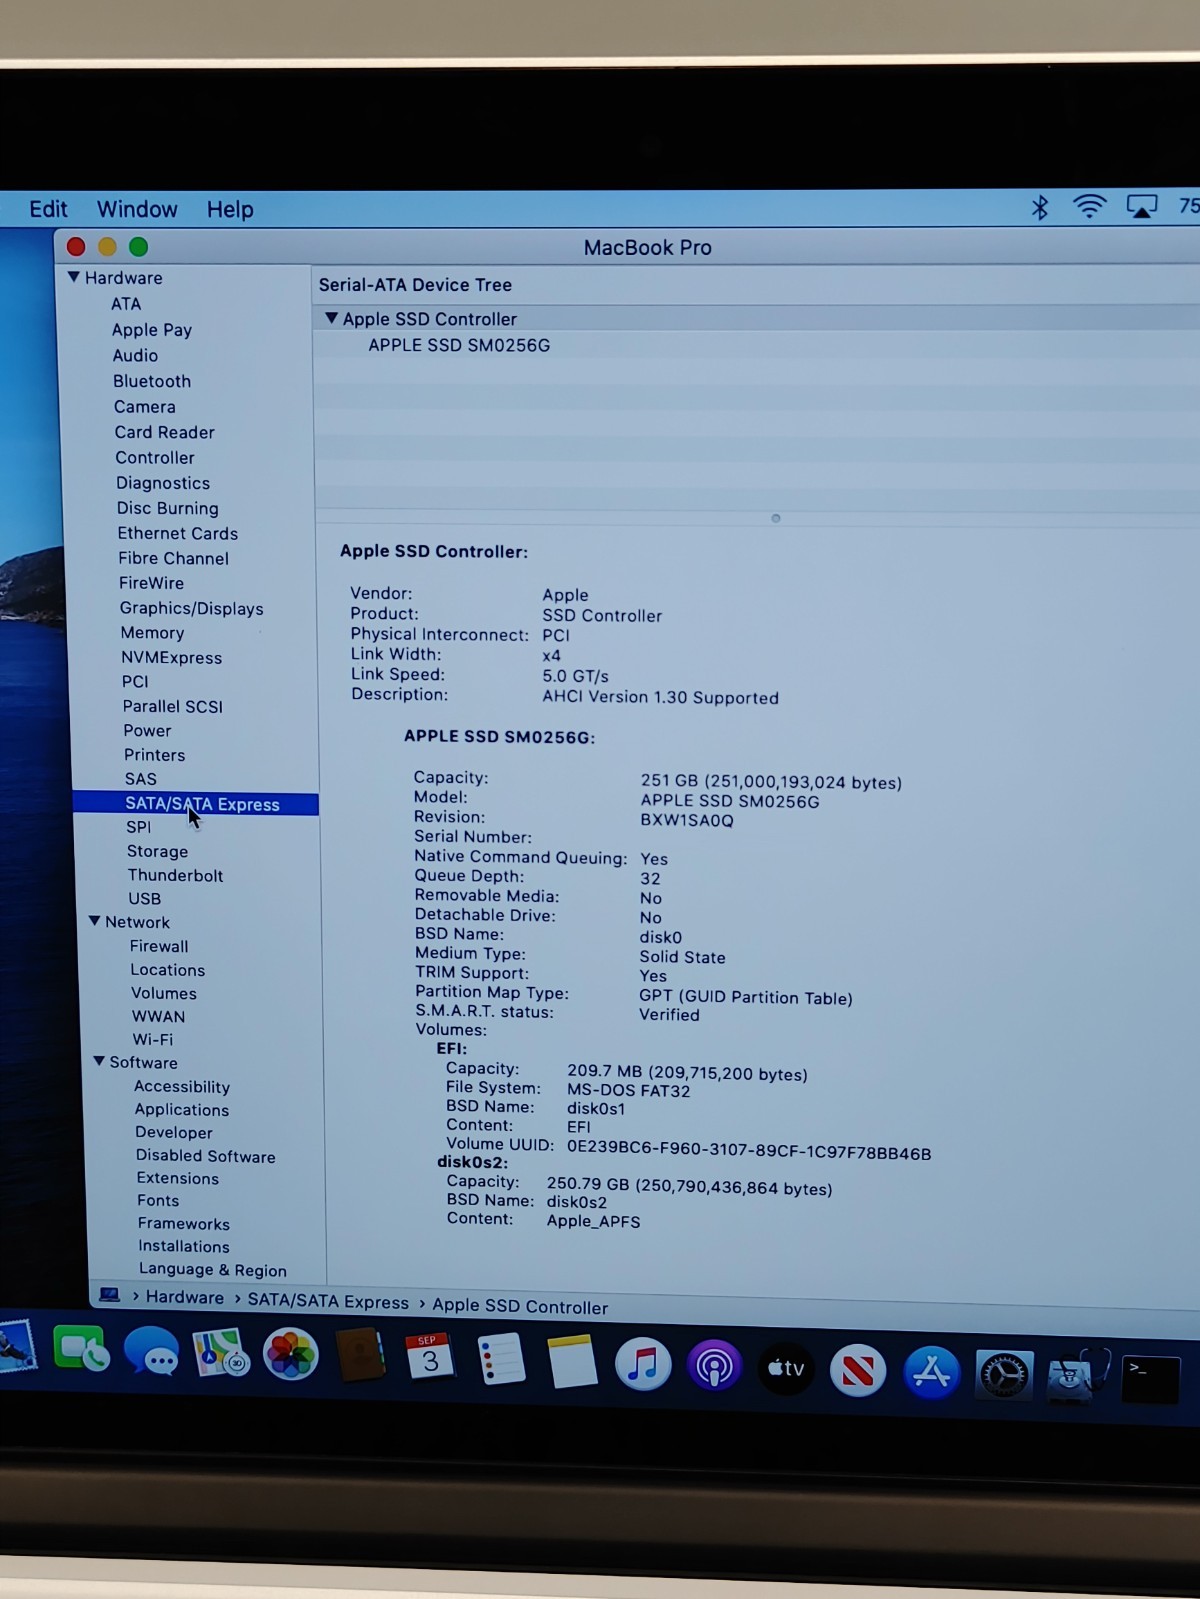Select Audio in Hardware list
The height and width of the screenshot is (1599, 1200).
point(135,355)
